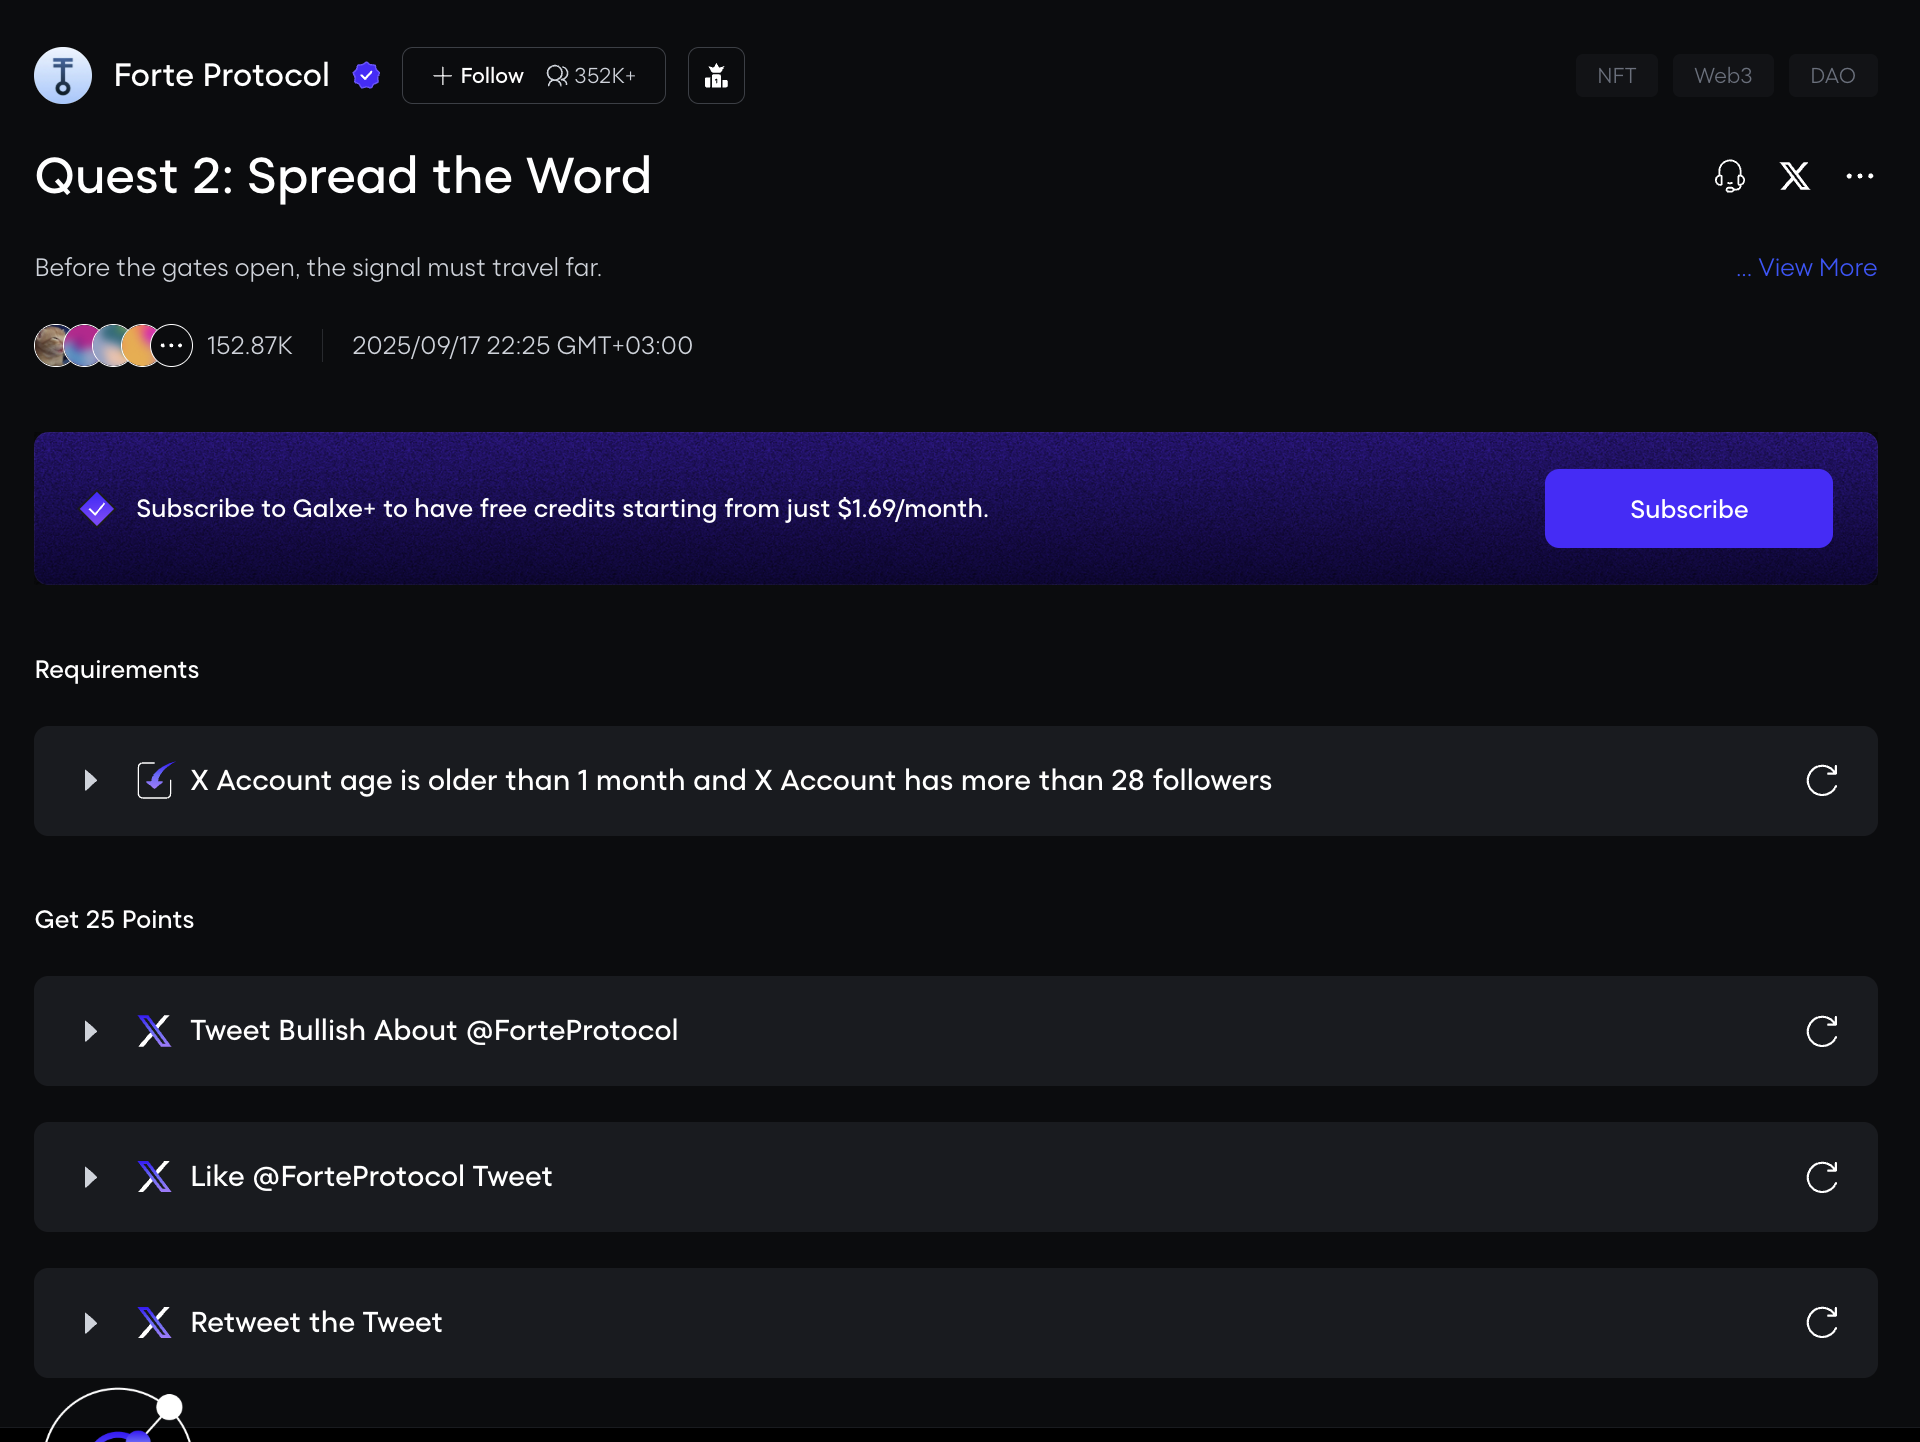Refresh Like @ForteProtocol Tweet verification
Screen dimensions: 1920x1442
[1821, 1177]
